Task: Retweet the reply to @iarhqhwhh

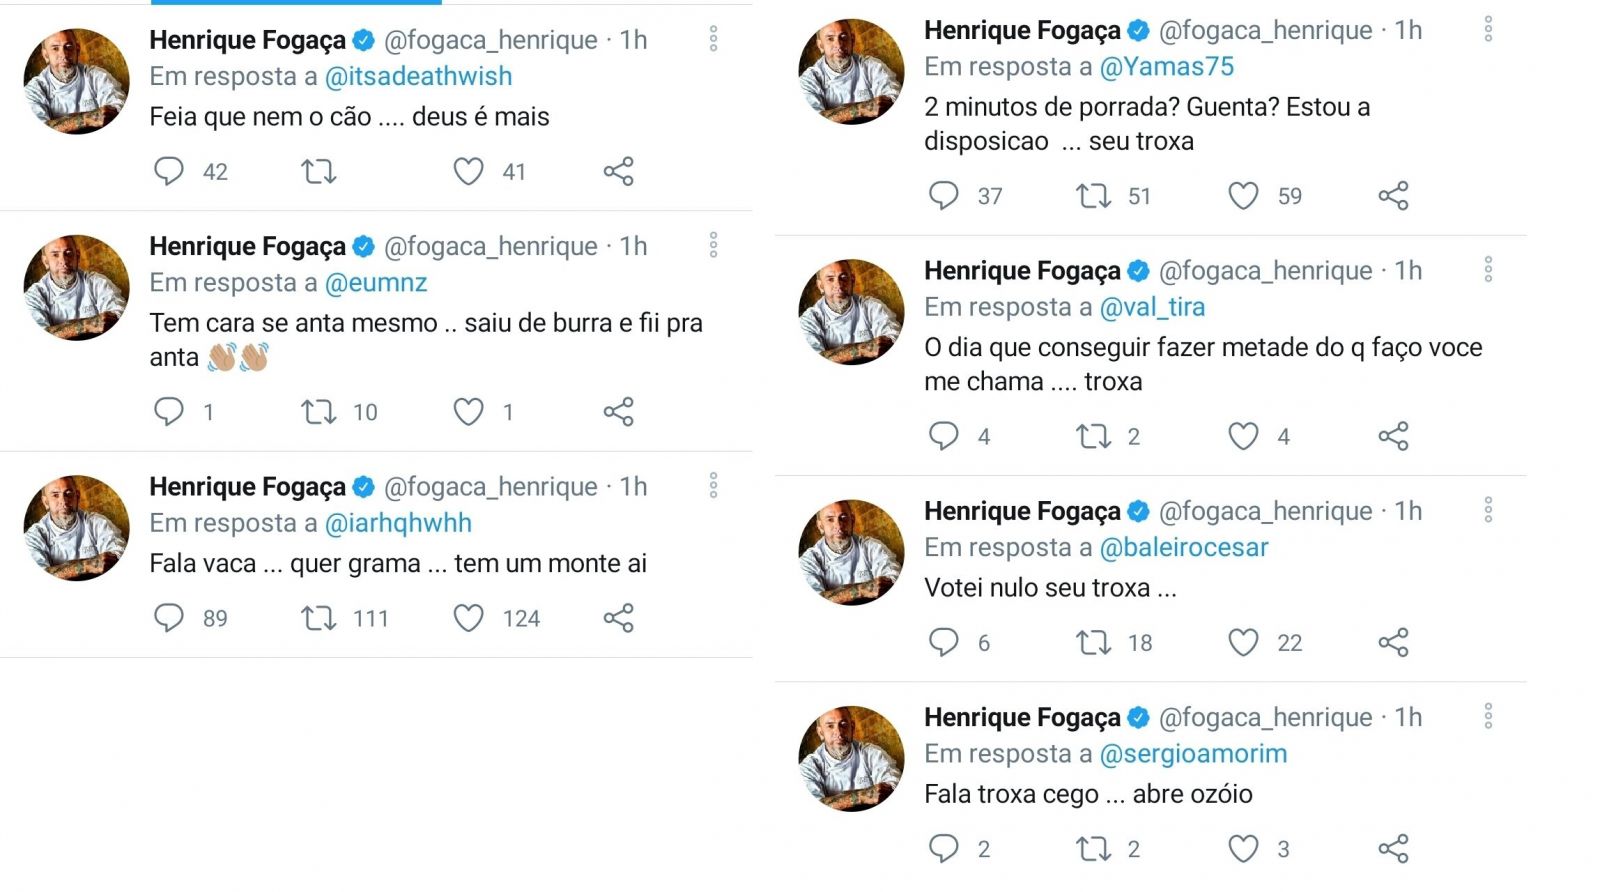Action: [319, 618]
